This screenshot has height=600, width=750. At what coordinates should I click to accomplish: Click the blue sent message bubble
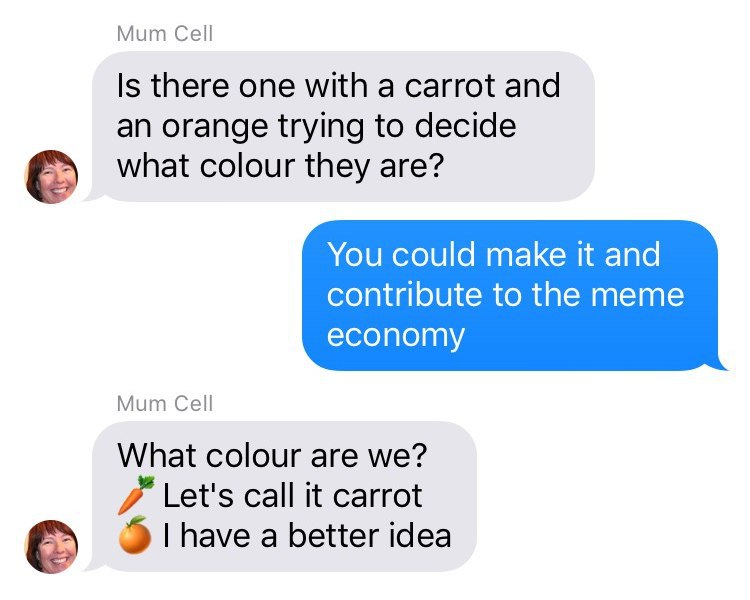512,295
